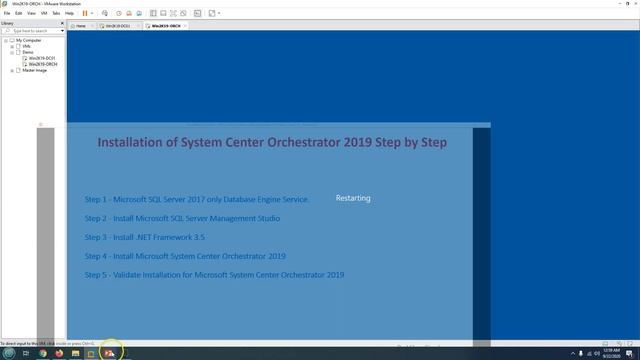This screenshot has width=640, height=360.
Task: Select the Demo folder in library
Action: tap(28, 52)
